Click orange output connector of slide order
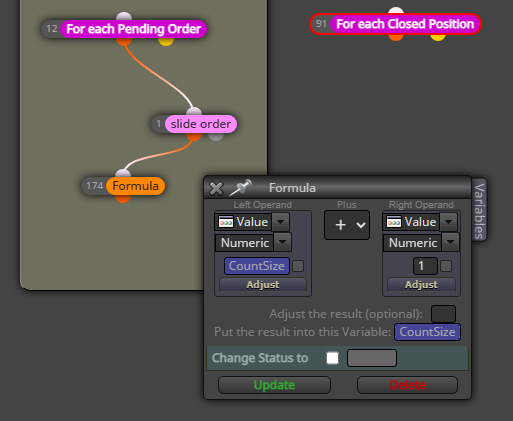Viewport: 513px width, 421px height. point(194,136)
